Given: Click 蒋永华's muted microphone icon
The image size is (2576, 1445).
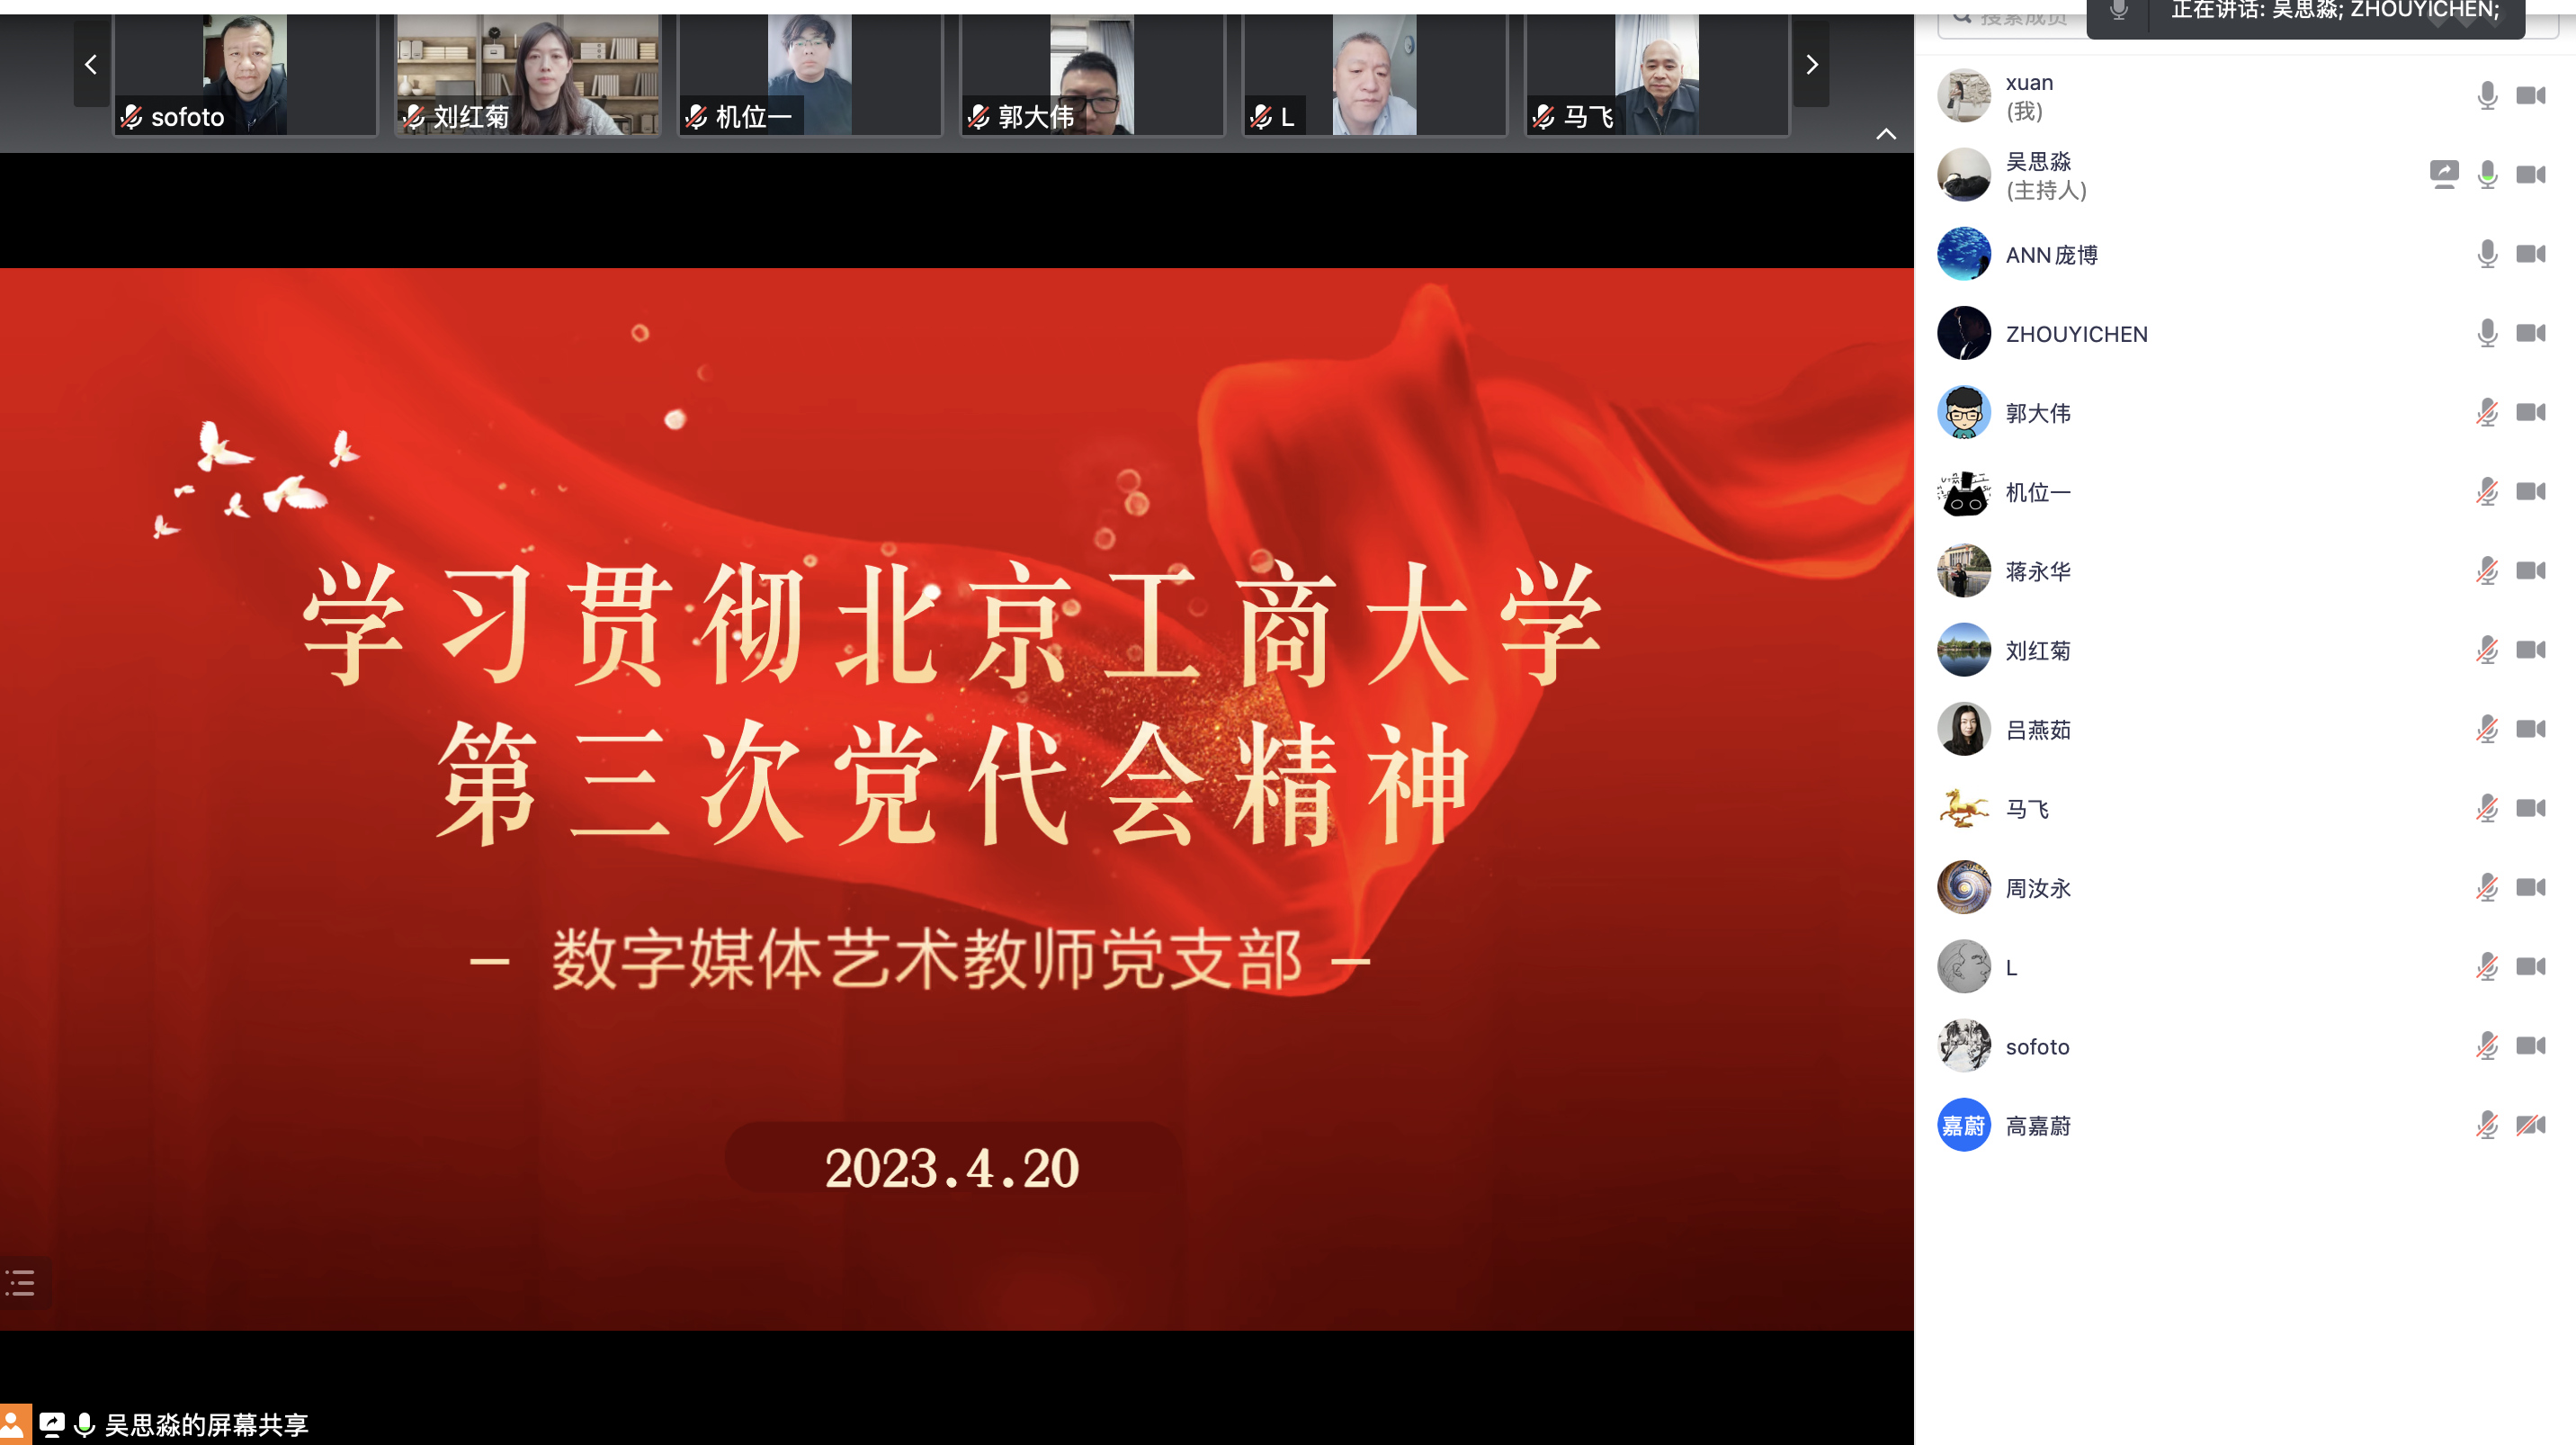Looking at the screenshot, I should click(2488, 571).
